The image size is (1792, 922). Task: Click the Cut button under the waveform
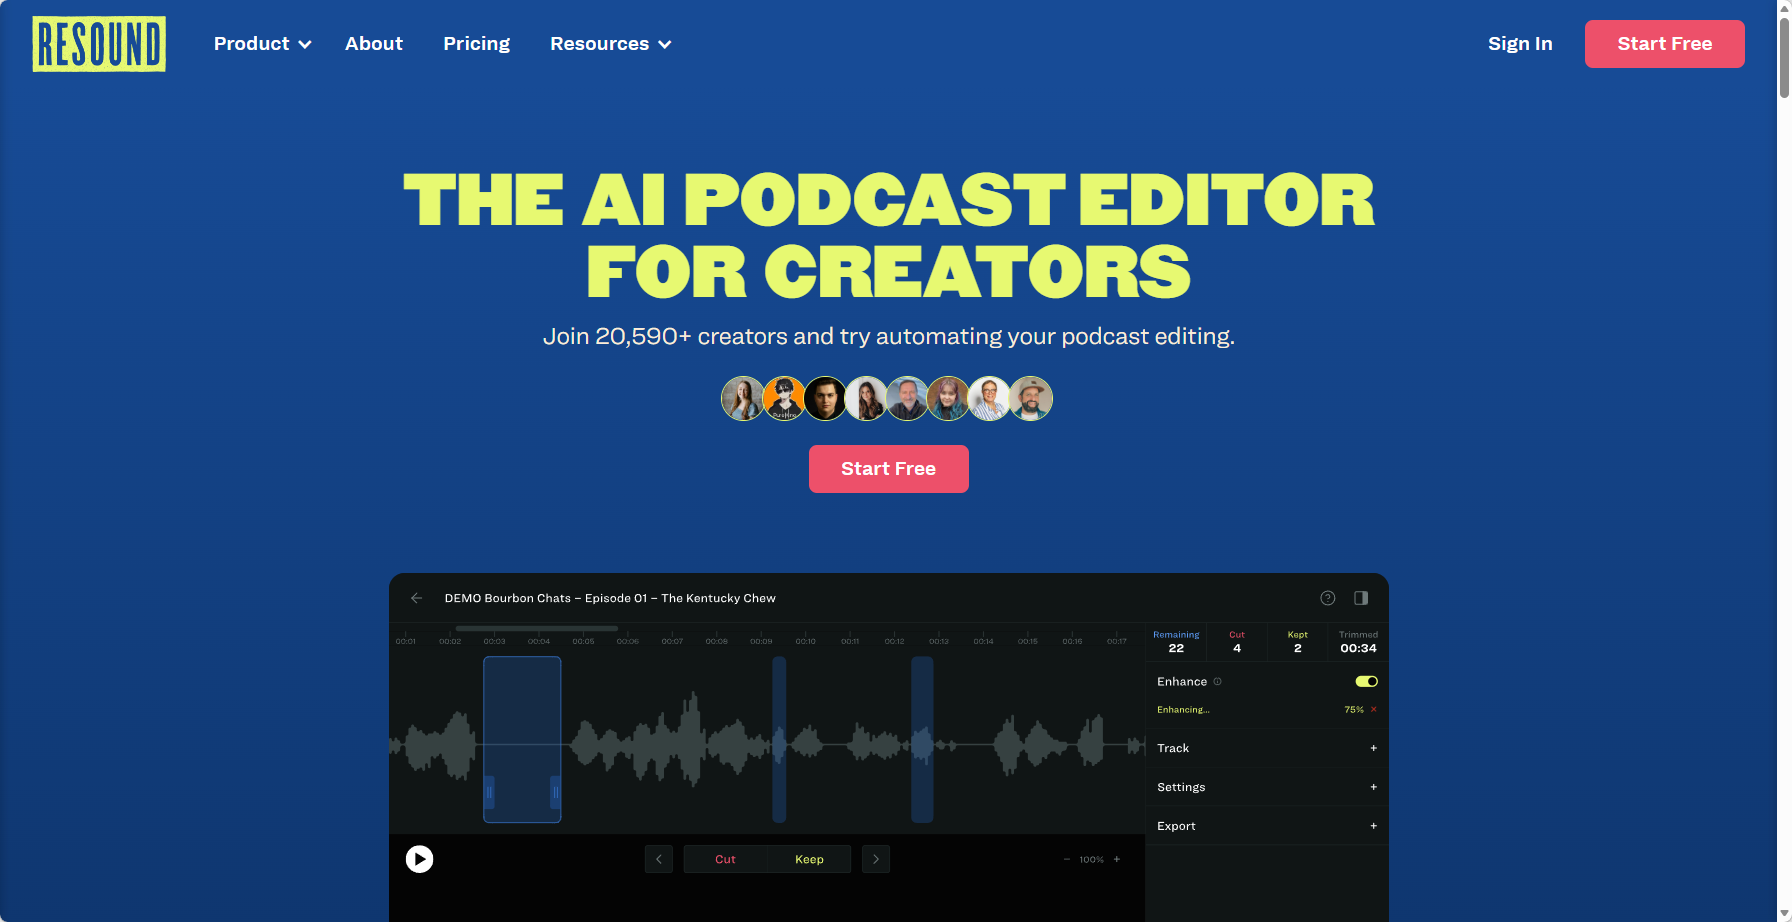[725, 859]
